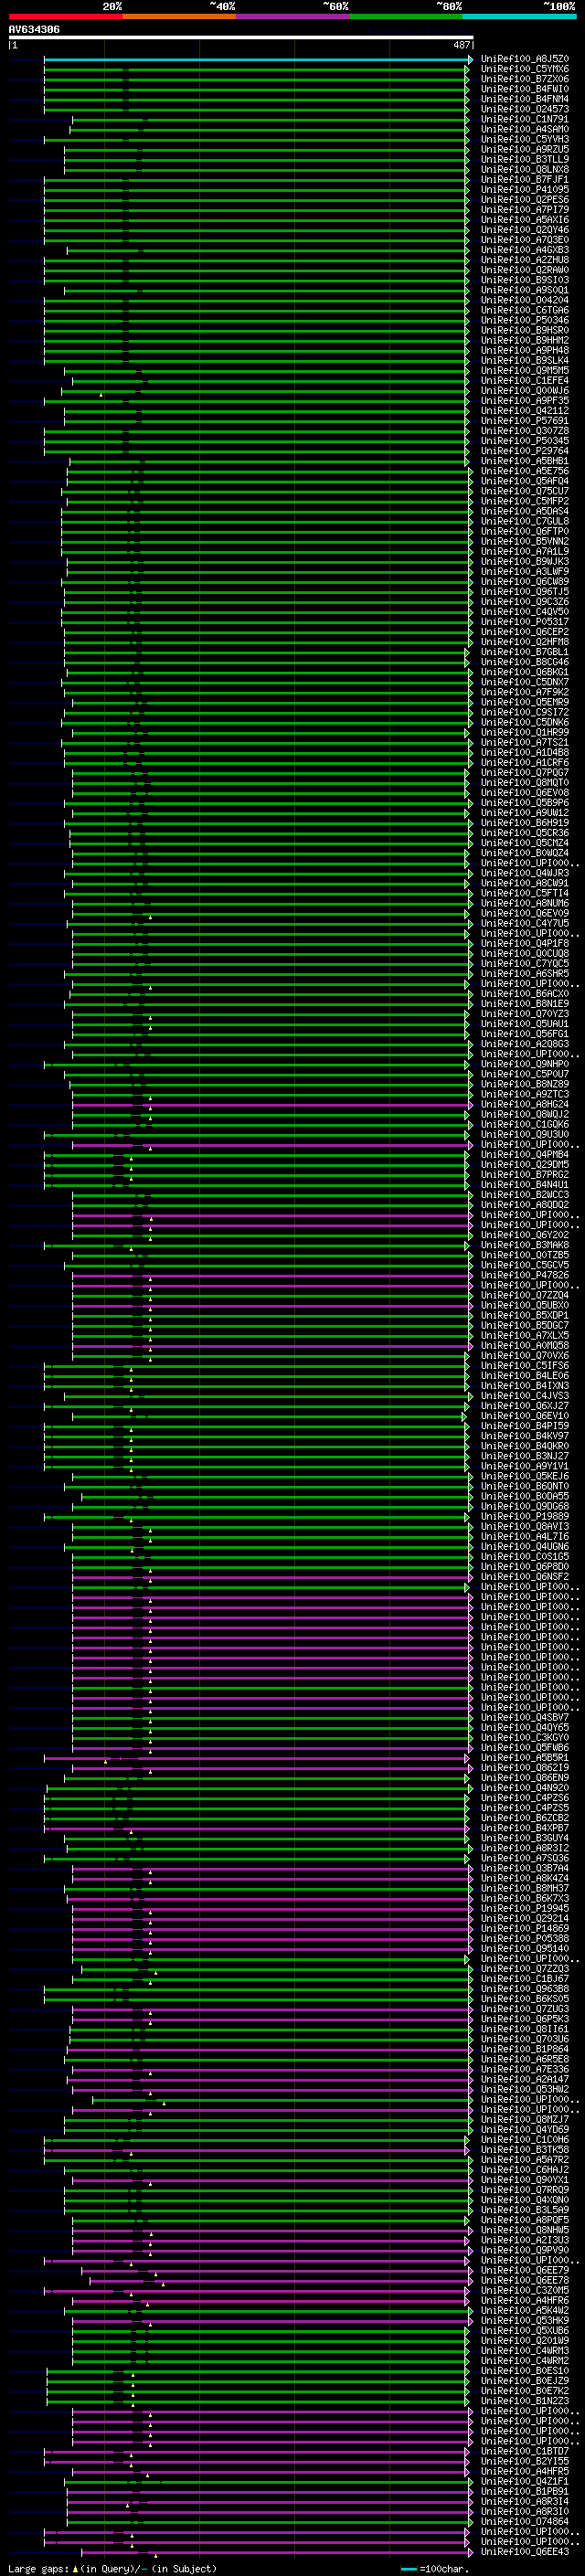
Task: Select the UniRef100_P41095 label
Action: pyautogui.click(x=525, y=189)
